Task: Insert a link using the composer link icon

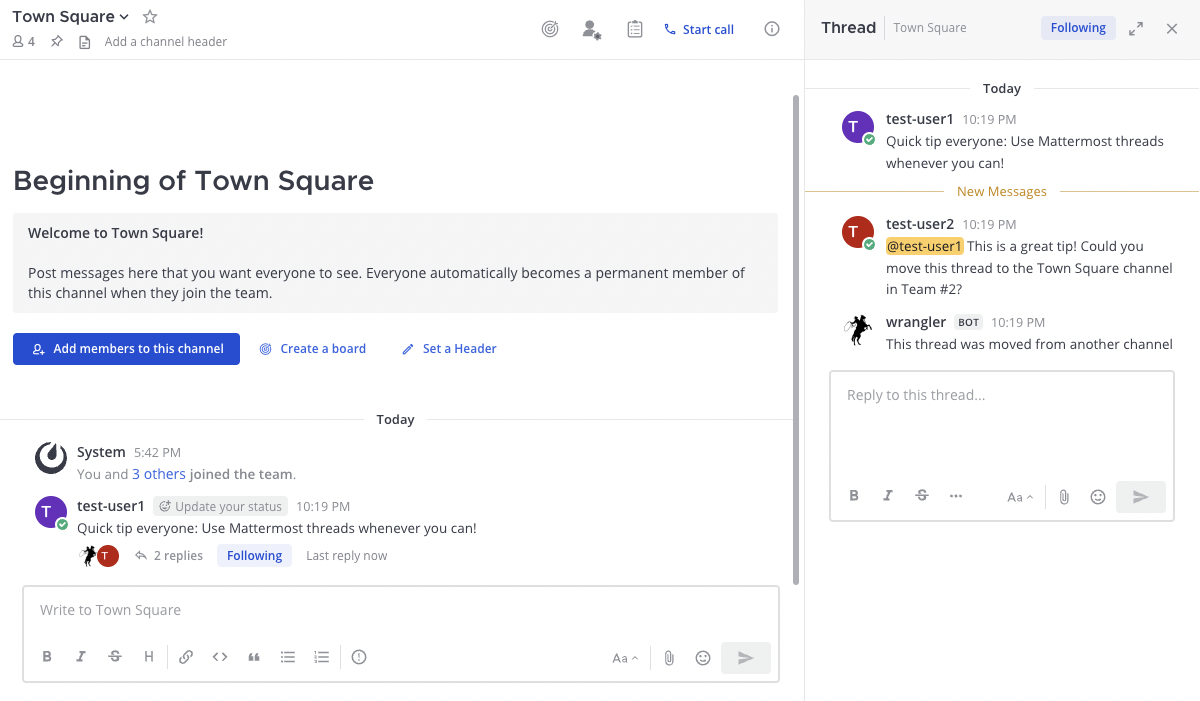Action: [x=186, y=657]
